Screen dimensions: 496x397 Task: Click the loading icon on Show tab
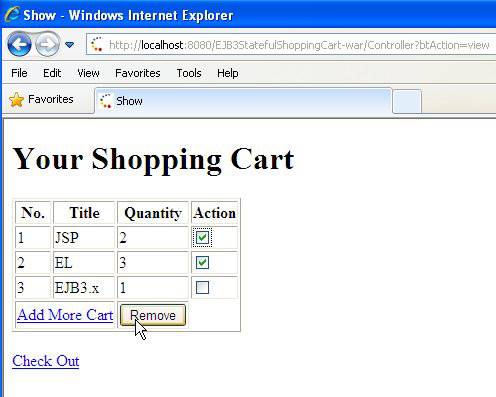[x=106, y=101]
